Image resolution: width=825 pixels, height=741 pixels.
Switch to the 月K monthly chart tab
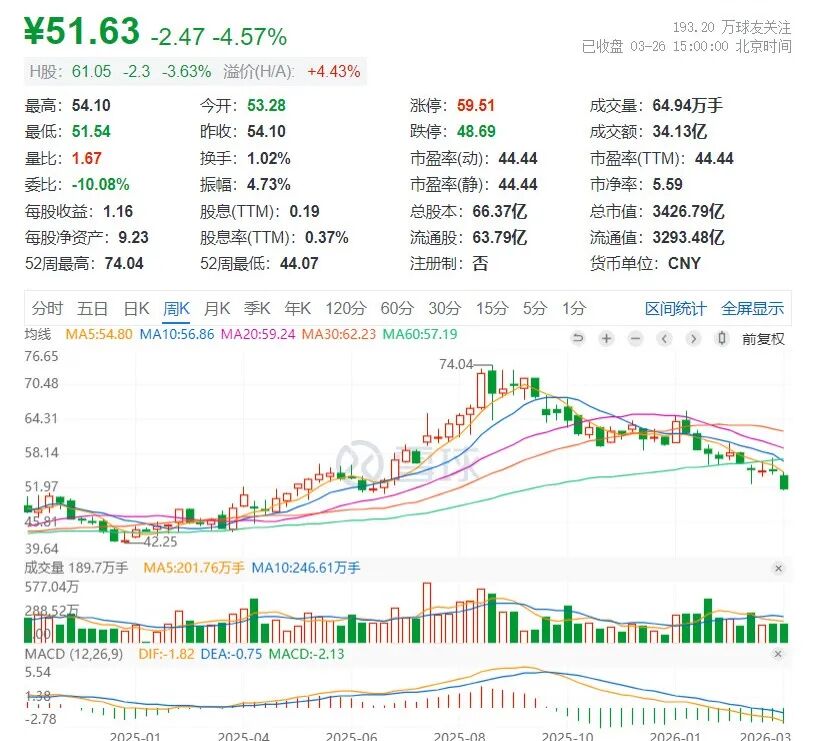click(218, 309)
